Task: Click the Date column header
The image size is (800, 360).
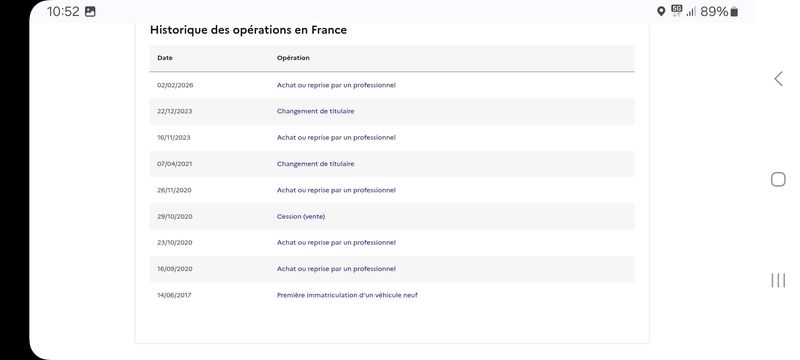Action: tap(165, 58)
